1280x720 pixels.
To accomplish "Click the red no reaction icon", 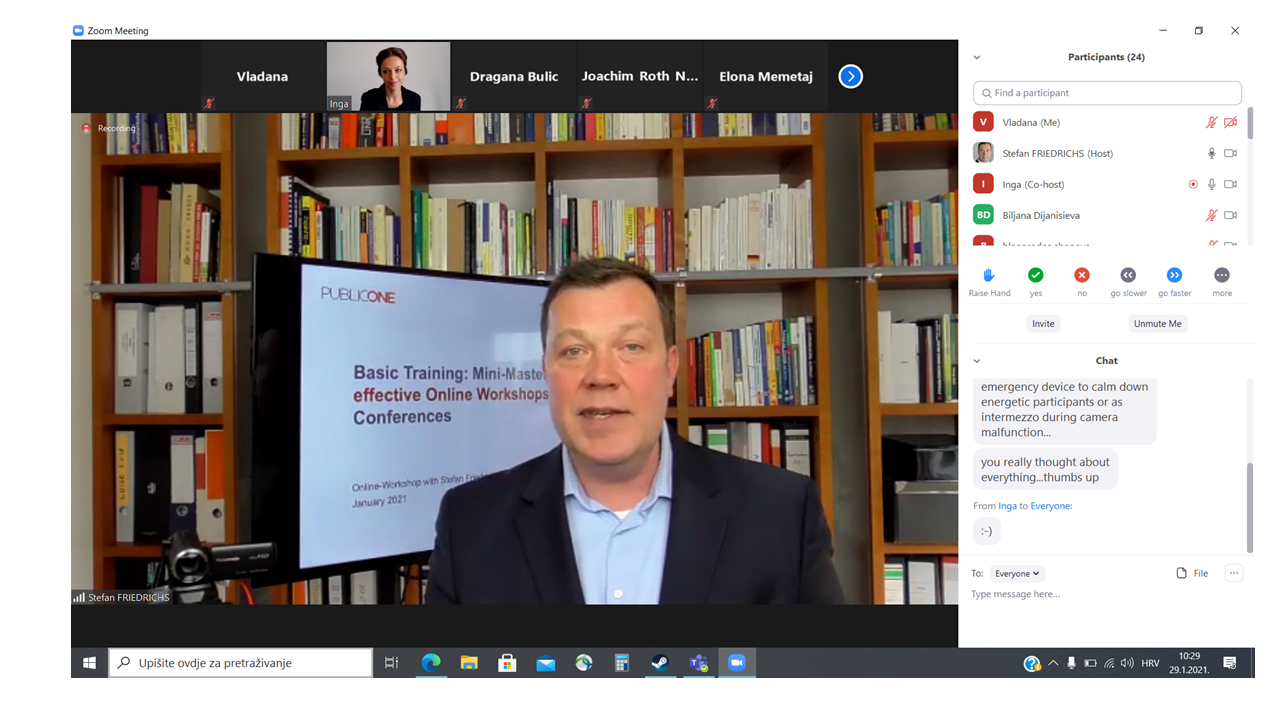I will pos(1082,275).
